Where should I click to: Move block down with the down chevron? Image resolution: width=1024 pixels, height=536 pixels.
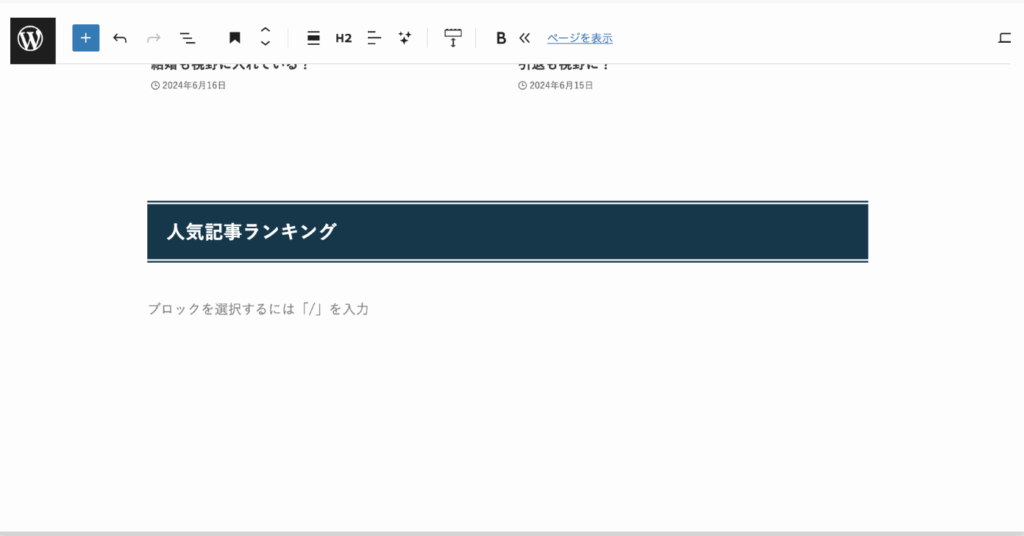pyautogui.click(x=265, y=45)
